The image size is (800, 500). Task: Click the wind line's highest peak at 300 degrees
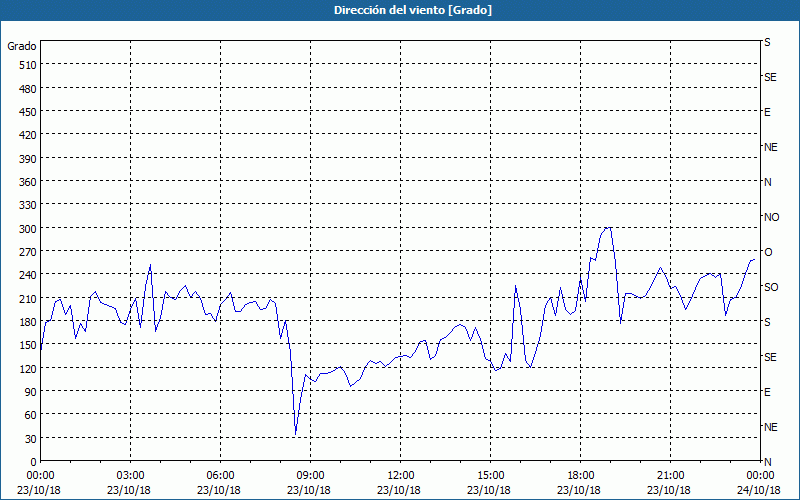tap(609, 228)
